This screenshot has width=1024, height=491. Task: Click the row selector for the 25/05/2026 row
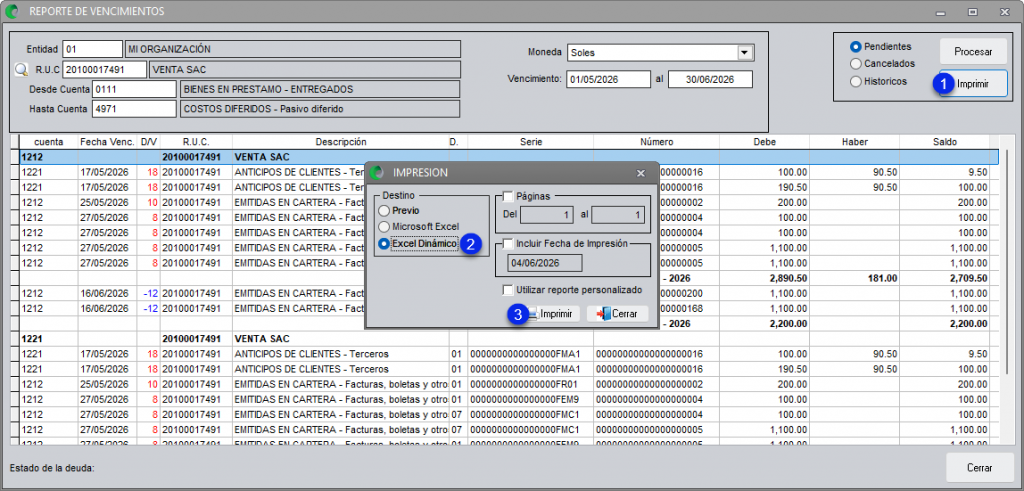[14, 203]
